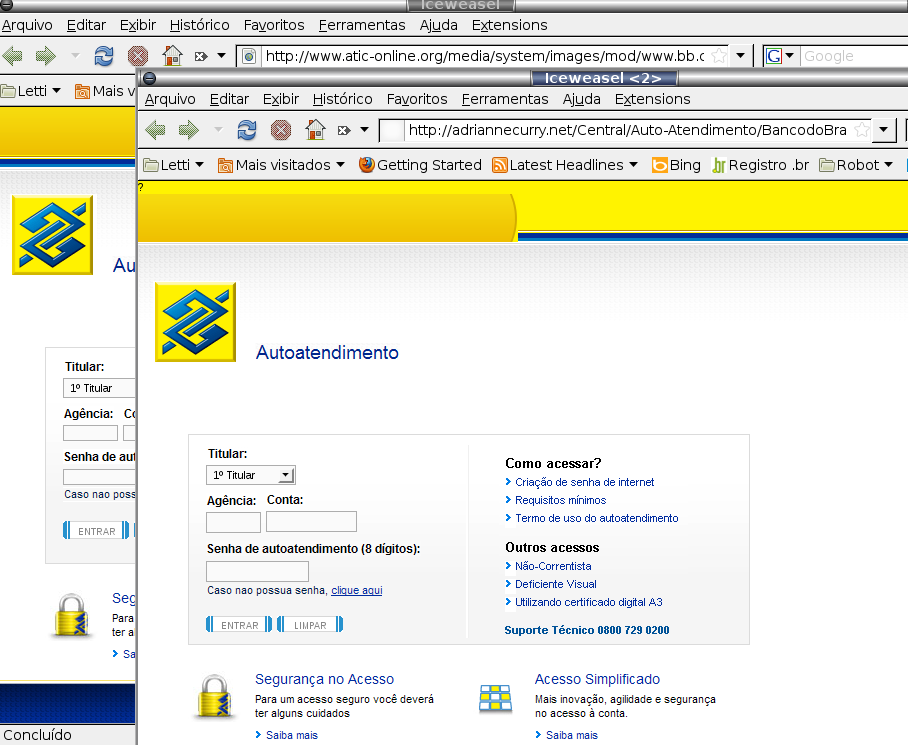Click Banco do Brasil logo in front window
The width and height of the screenshot is (908, 745).
click(x=196, y=322)
